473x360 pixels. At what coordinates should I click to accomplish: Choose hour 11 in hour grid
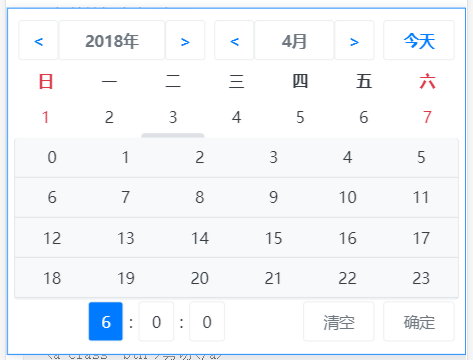pyautogui.click(x=421, y=197)
